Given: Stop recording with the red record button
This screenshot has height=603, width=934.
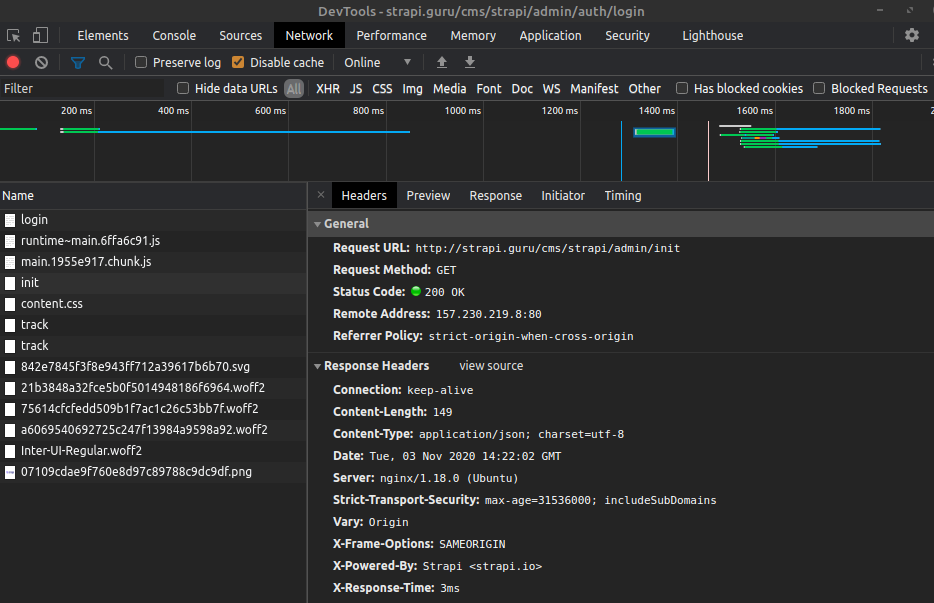Looking at the screenshot, I should (11, 62).
